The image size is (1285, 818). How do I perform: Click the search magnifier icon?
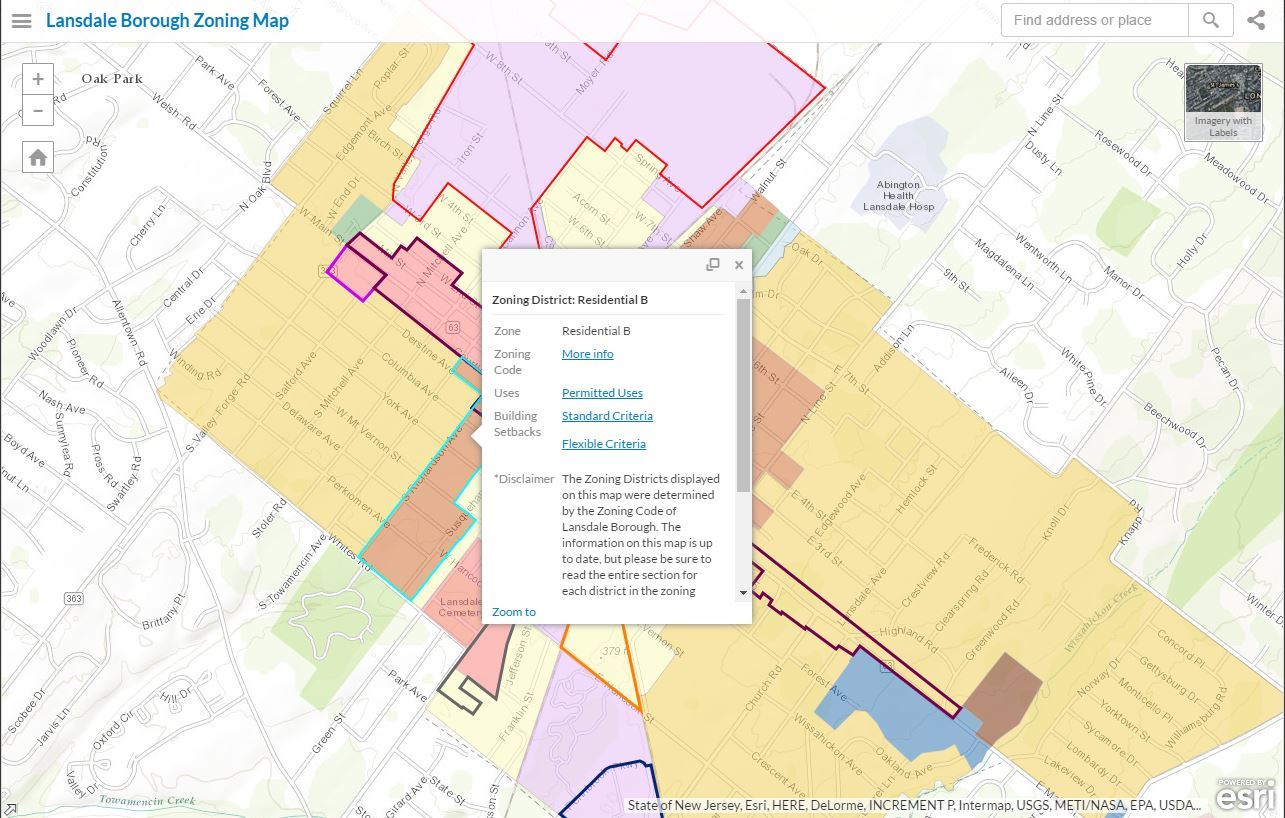coord(1209,20)
